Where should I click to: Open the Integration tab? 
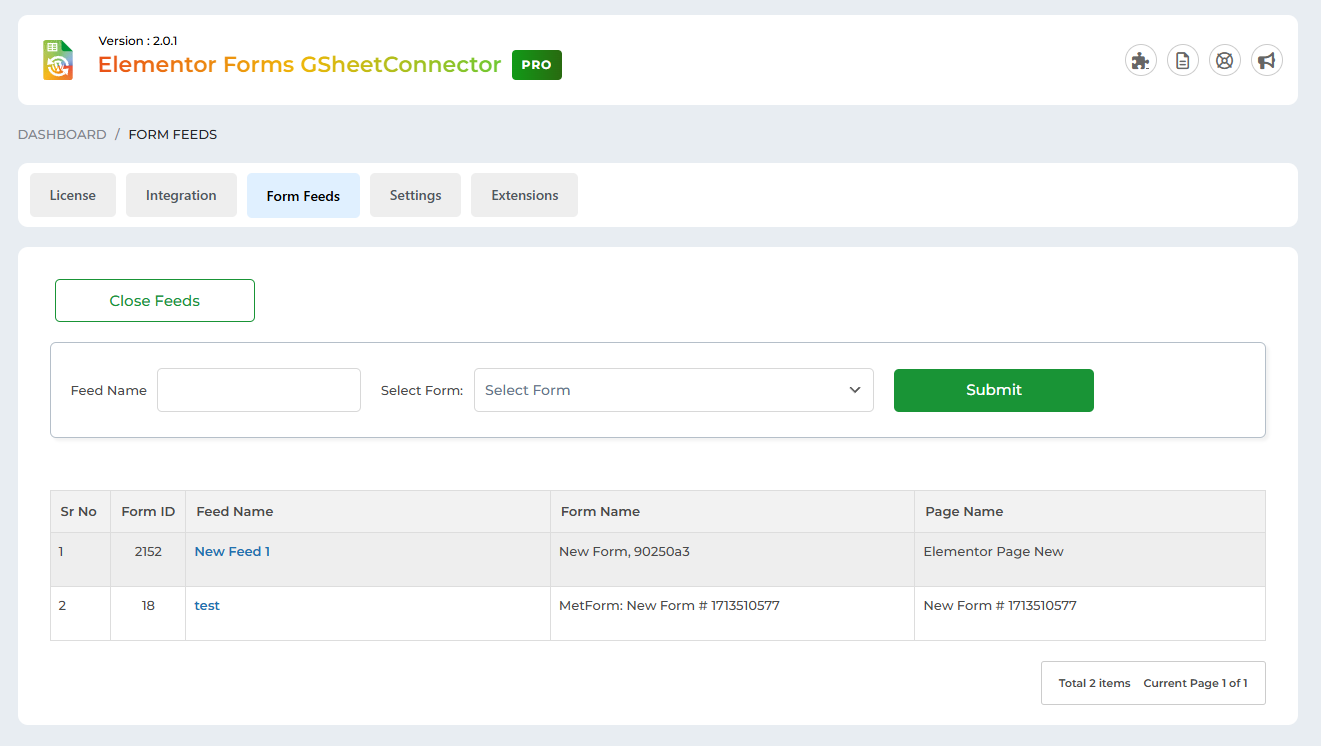click(x=181, y=195)
